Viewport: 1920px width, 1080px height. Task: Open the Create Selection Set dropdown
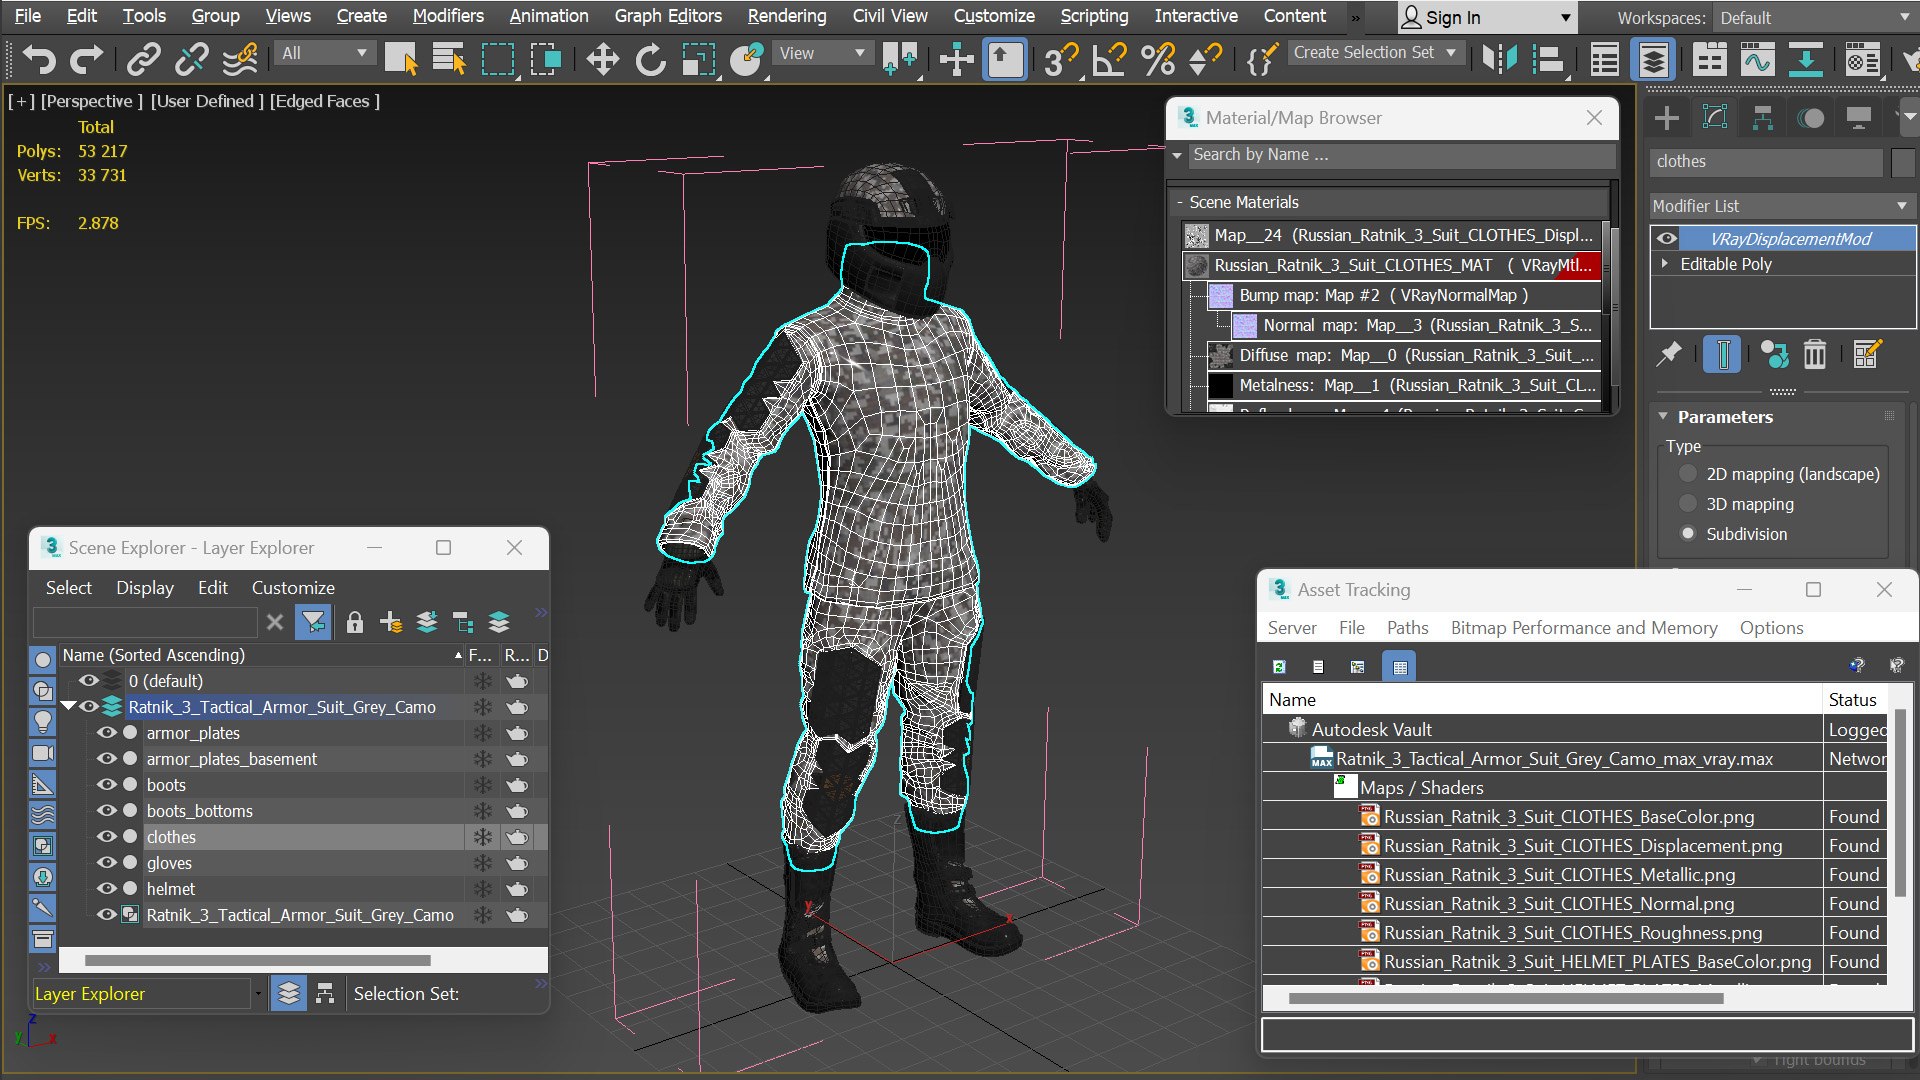pyautogui.click(x=1375, y=53)
